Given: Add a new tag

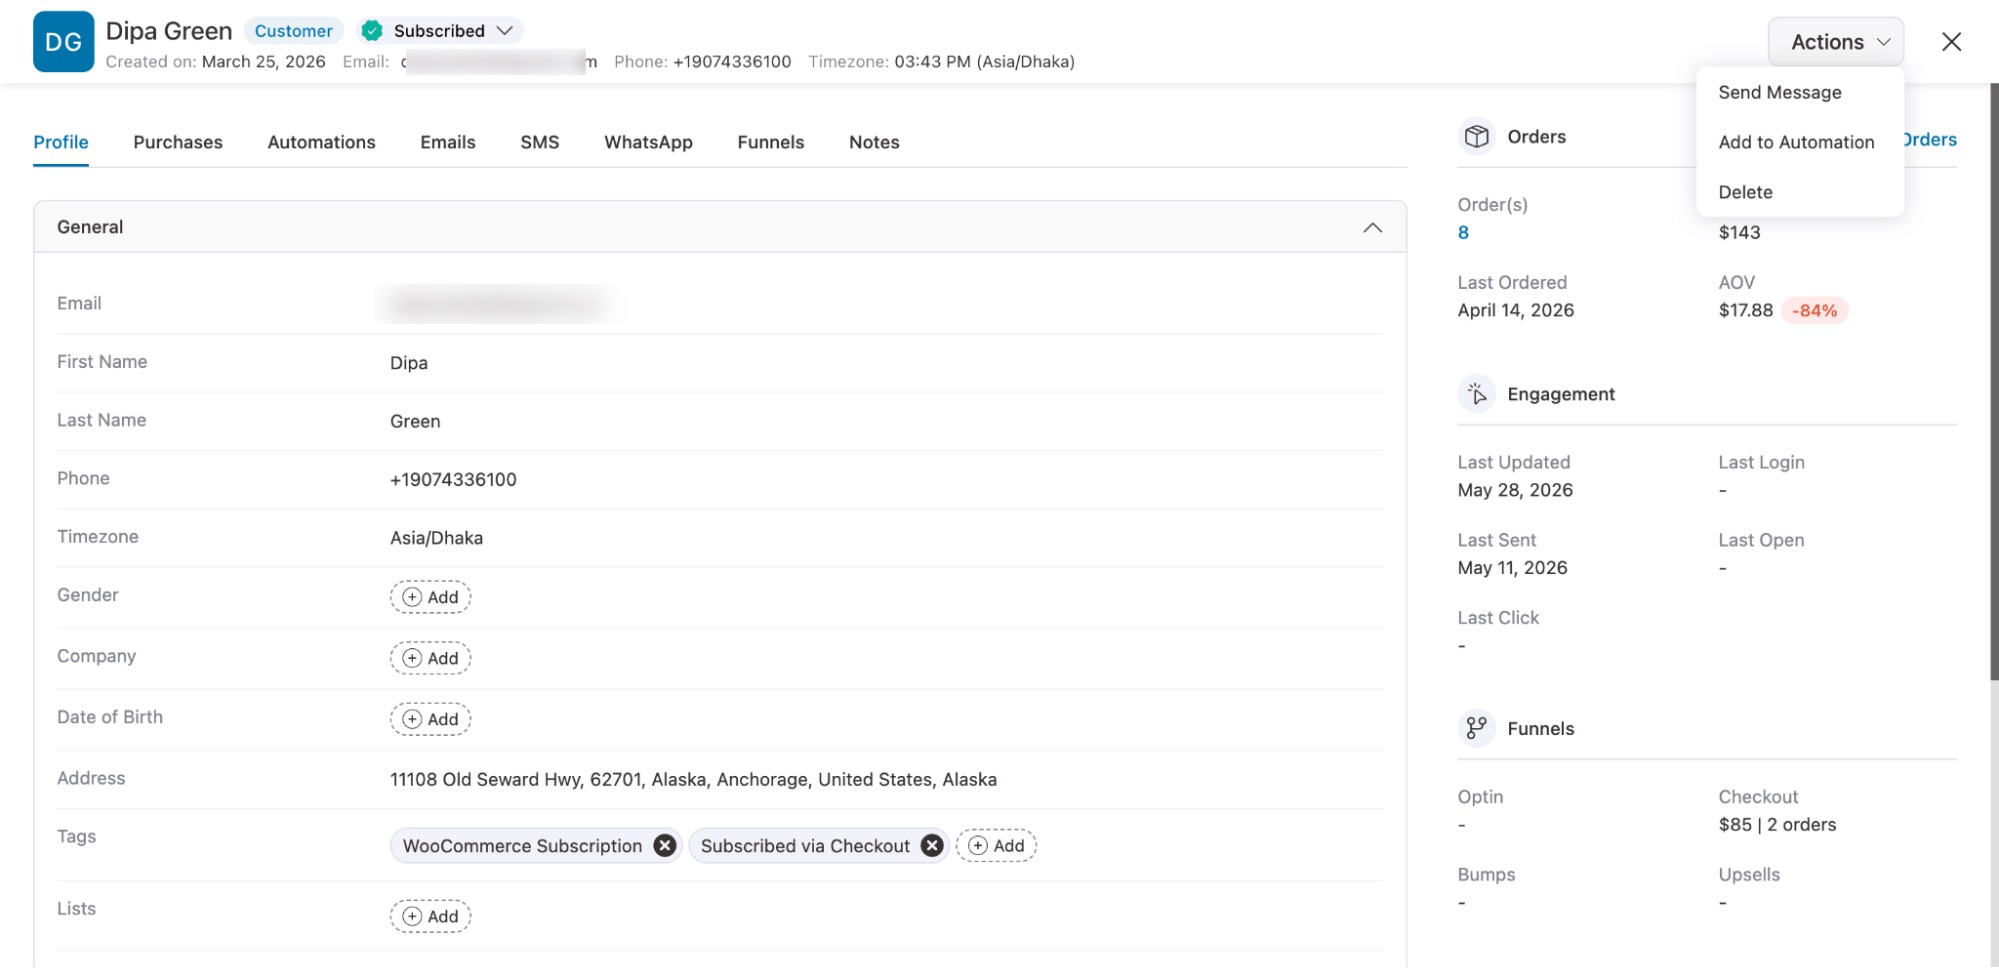Looking at the screenshot, I should (996, 846).
